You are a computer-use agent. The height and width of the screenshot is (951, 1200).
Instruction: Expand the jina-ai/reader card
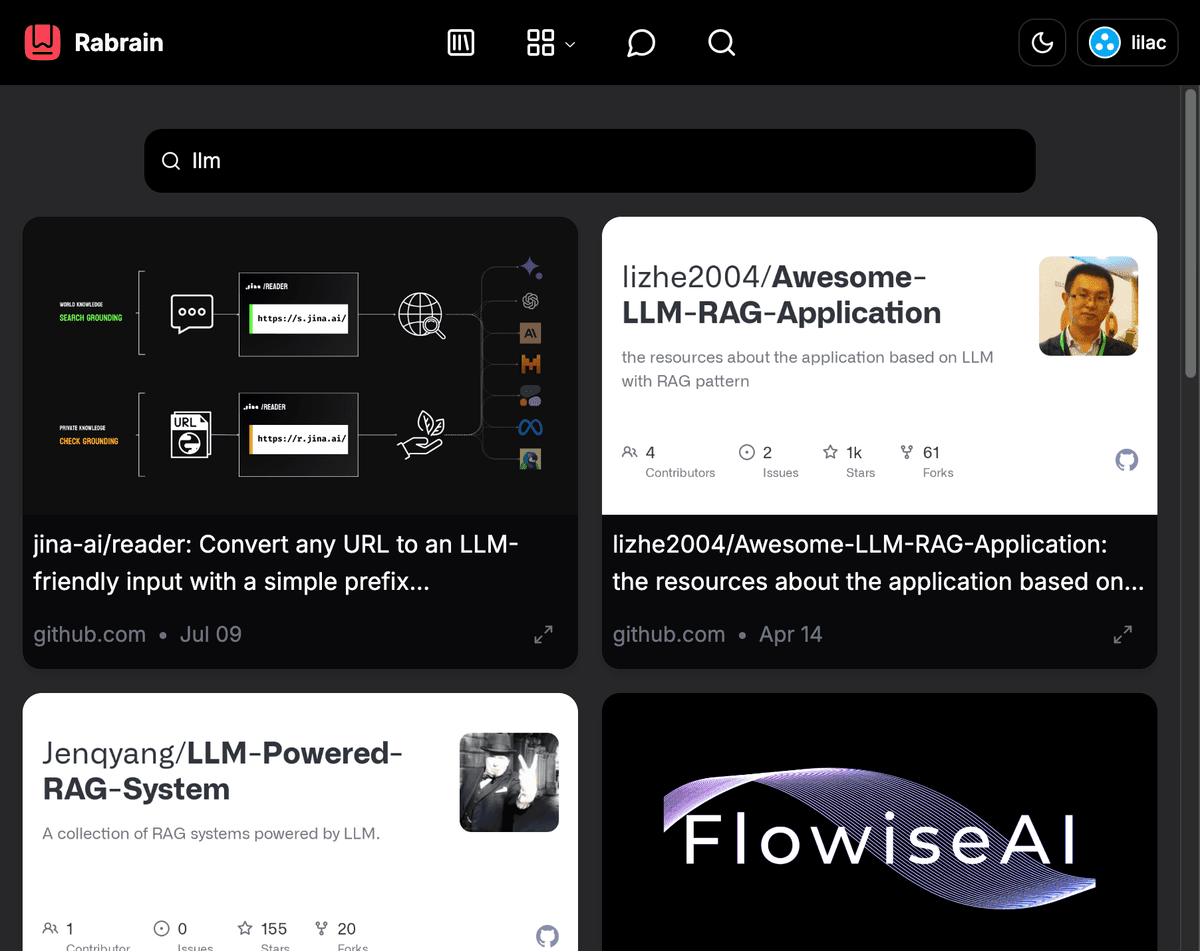click(x=543, y=634)
